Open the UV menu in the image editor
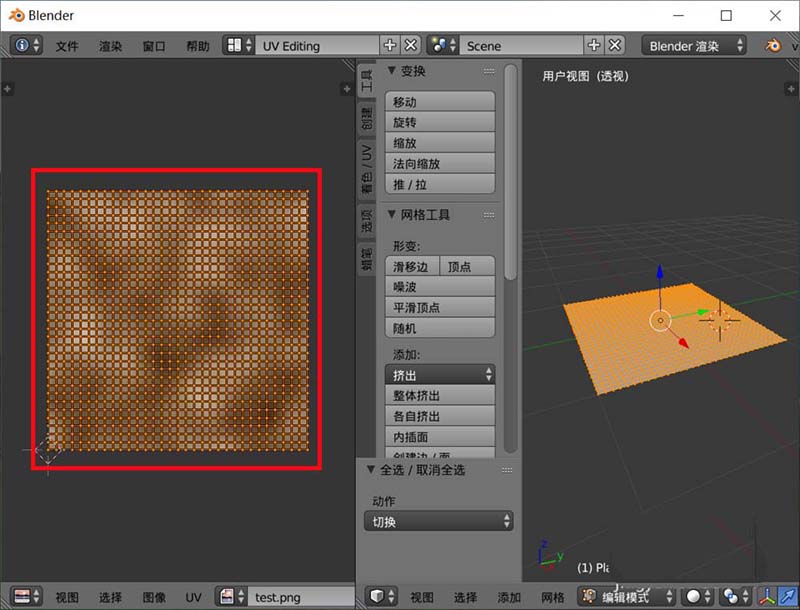800x610 pixels. [193, 597]
